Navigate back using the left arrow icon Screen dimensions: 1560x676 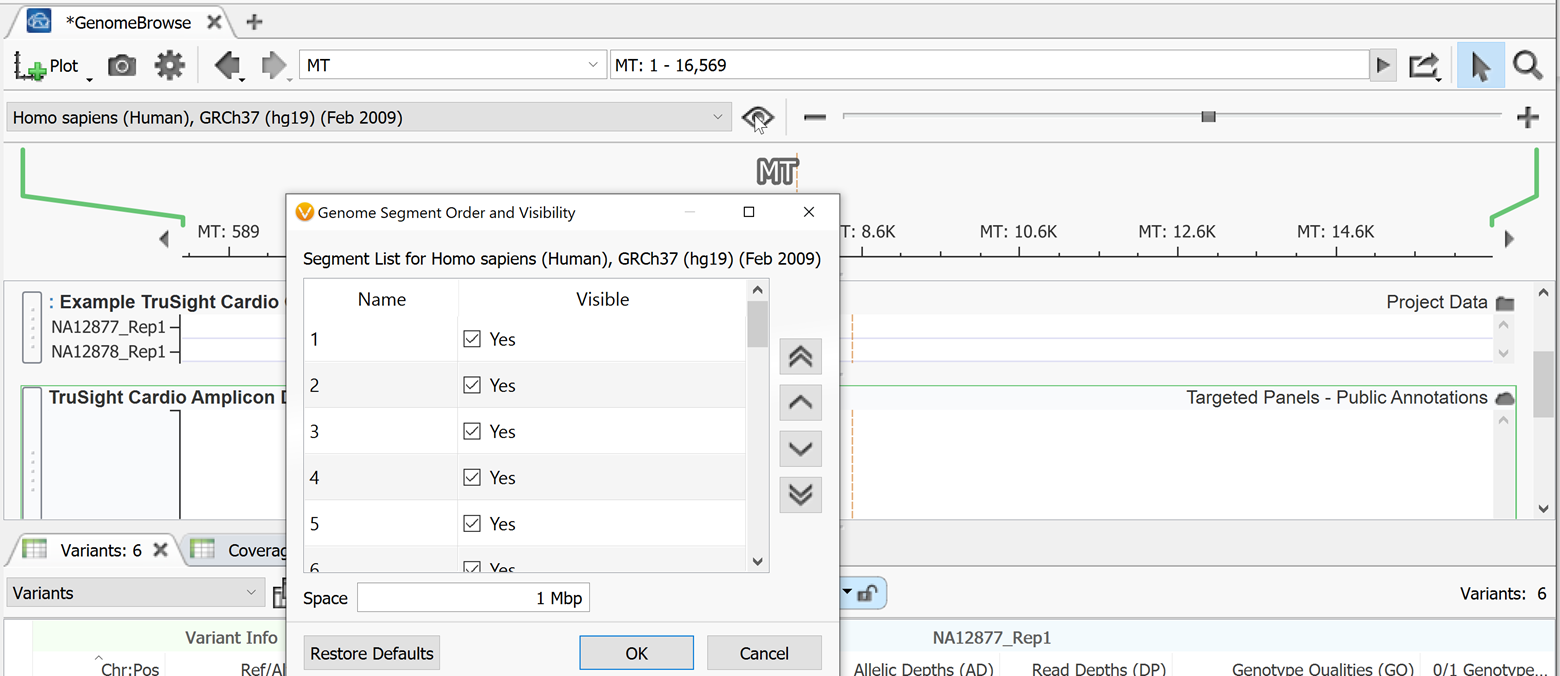click(229, 65)
